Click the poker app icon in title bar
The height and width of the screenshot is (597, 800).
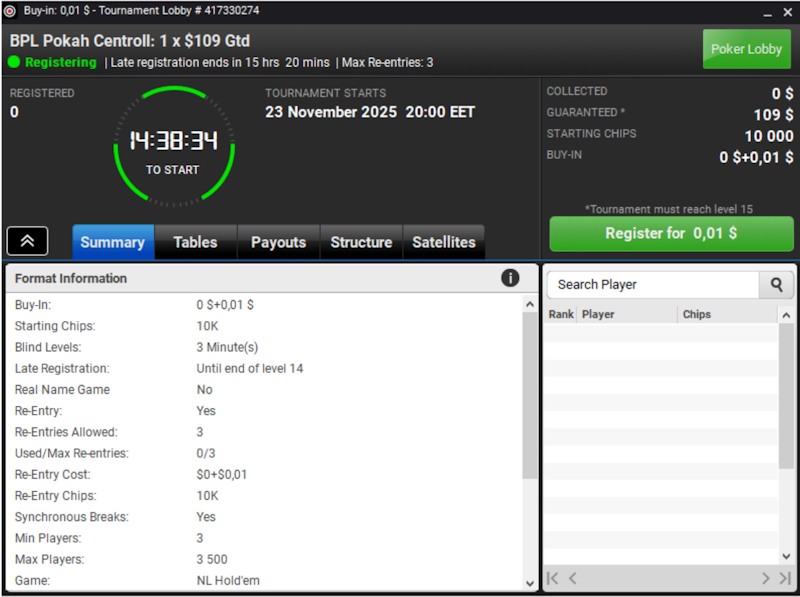10,11
